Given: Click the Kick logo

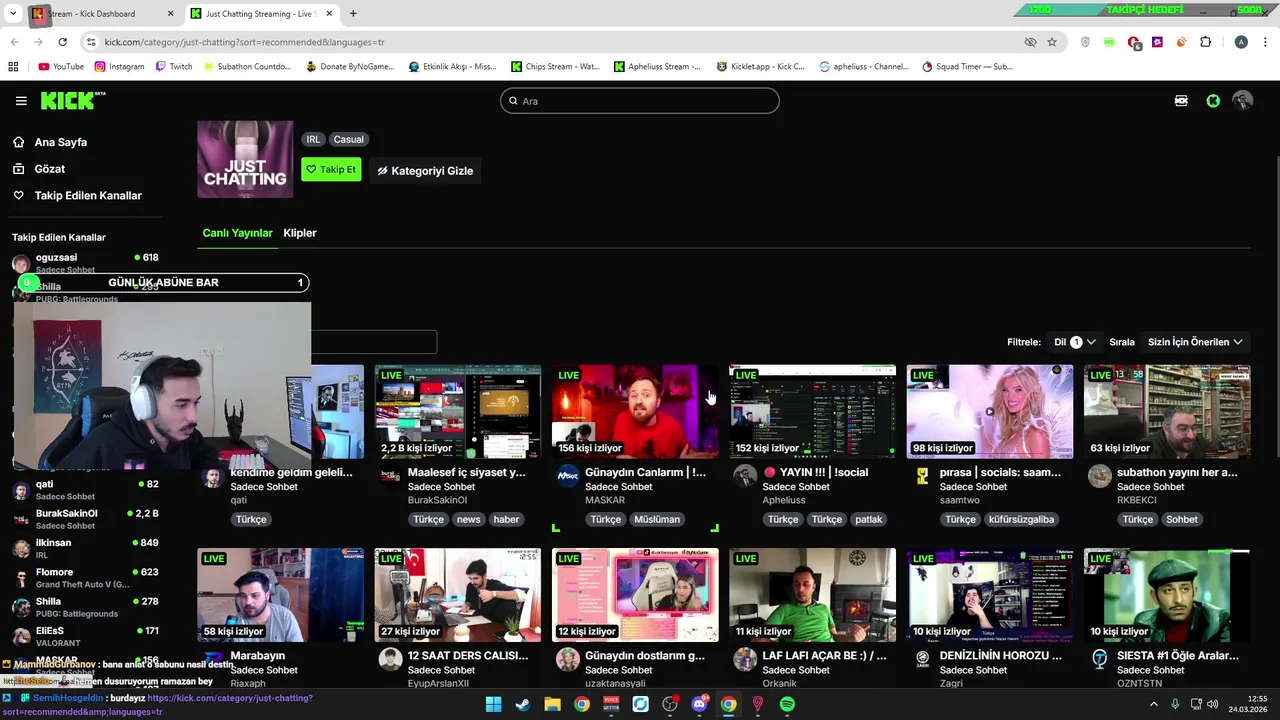Looking at the screenshot, I should (x=72, y=100).
